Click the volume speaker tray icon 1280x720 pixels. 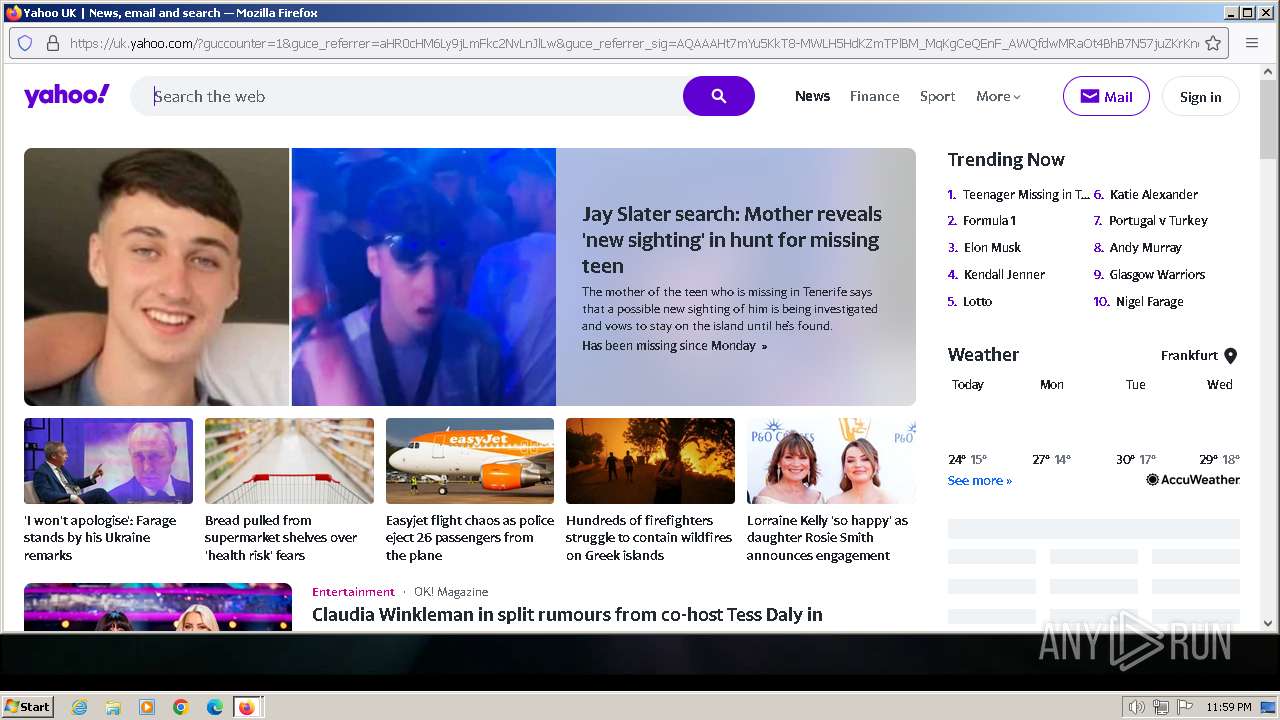(1136, 707)
